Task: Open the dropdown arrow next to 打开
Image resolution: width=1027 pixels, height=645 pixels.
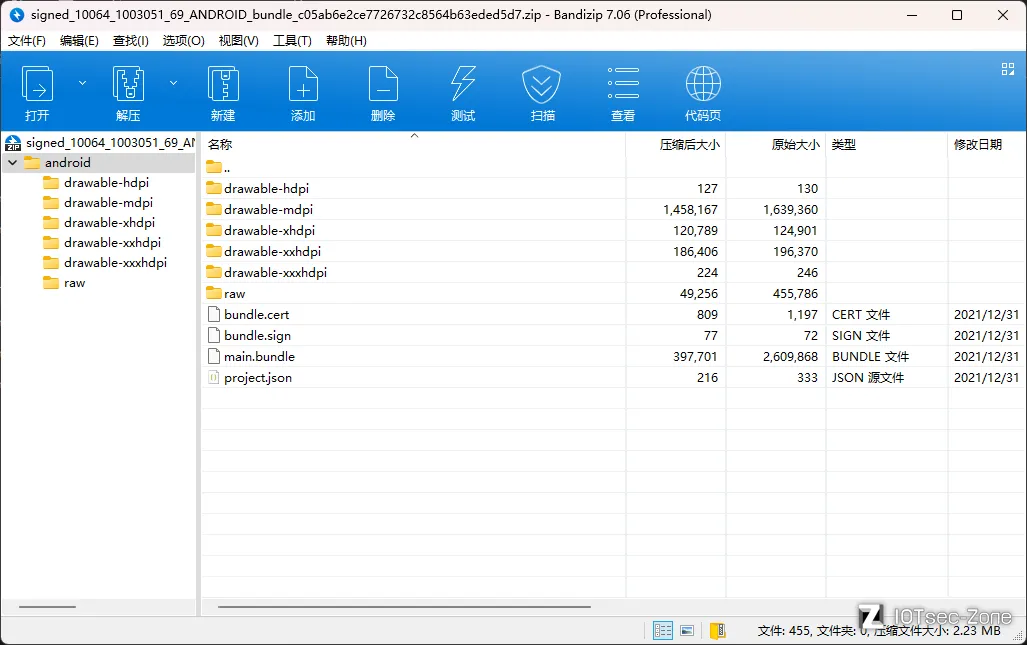Action: (83, 83)
